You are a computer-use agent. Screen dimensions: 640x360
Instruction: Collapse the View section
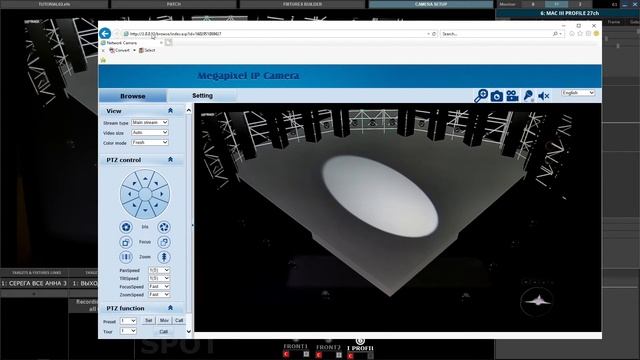(x=170, y=111)
